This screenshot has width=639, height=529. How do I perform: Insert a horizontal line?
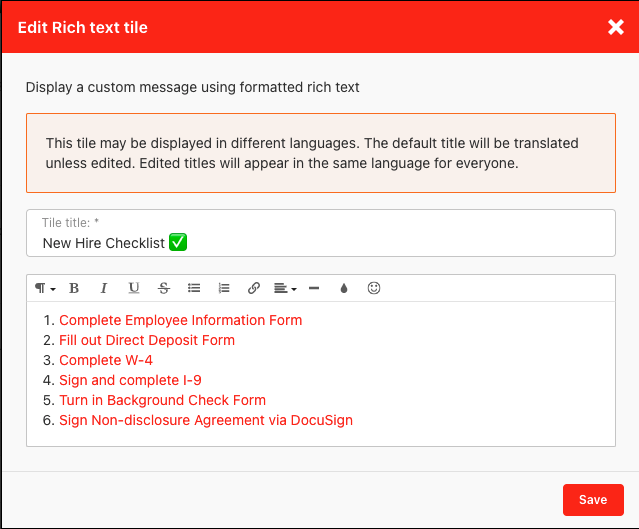pyautogui.click(x=314, y=288)
